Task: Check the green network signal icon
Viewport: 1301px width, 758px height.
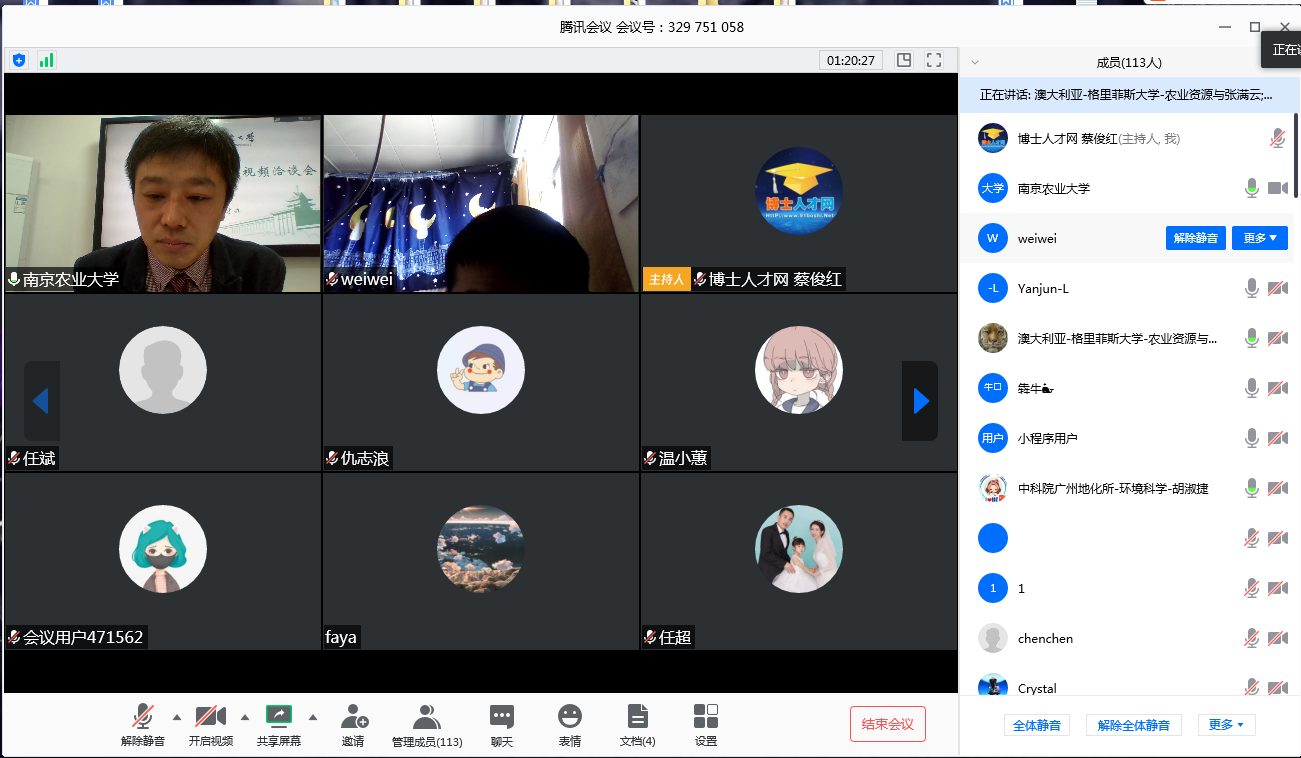Action: pyautogui.click(x=46, y=60)
